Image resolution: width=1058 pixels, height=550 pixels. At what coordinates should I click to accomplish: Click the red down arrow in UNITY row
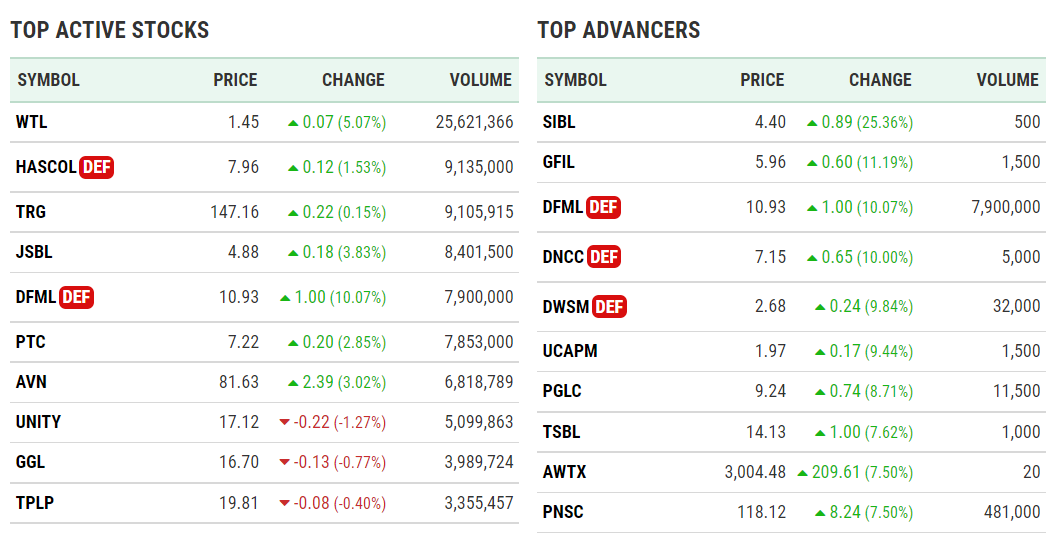pyautogui.click(x=284, y=423)
